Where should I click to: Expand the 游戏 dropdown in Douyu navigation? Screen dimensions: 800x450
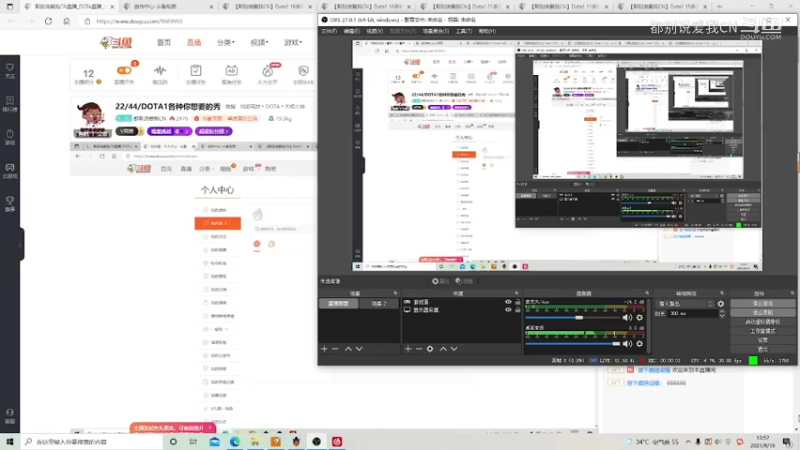[293, 43]
